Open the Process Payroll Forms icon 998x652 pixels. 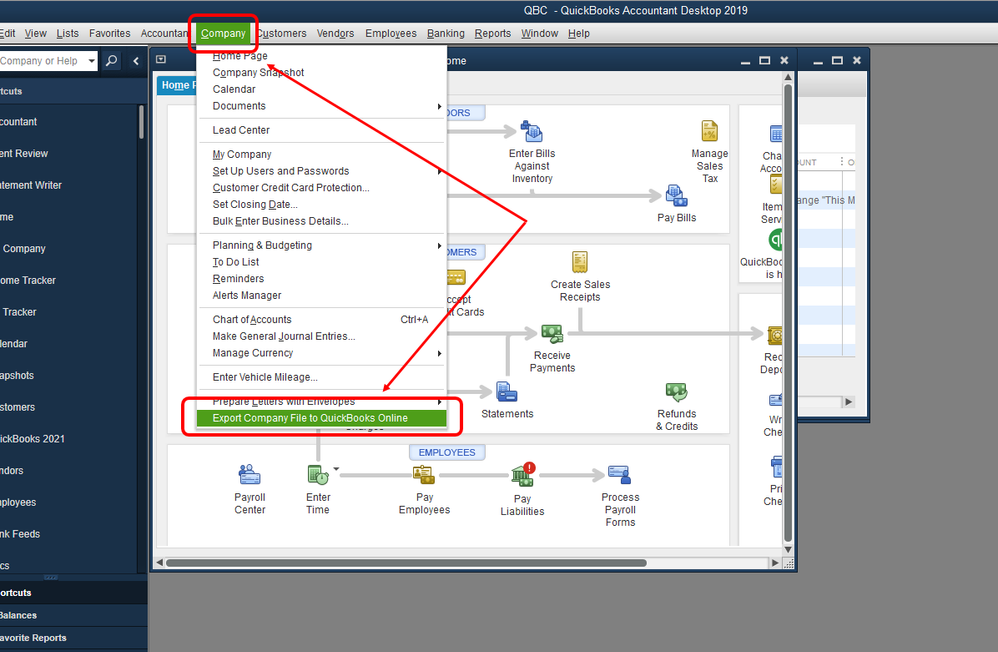coord(619,475)
